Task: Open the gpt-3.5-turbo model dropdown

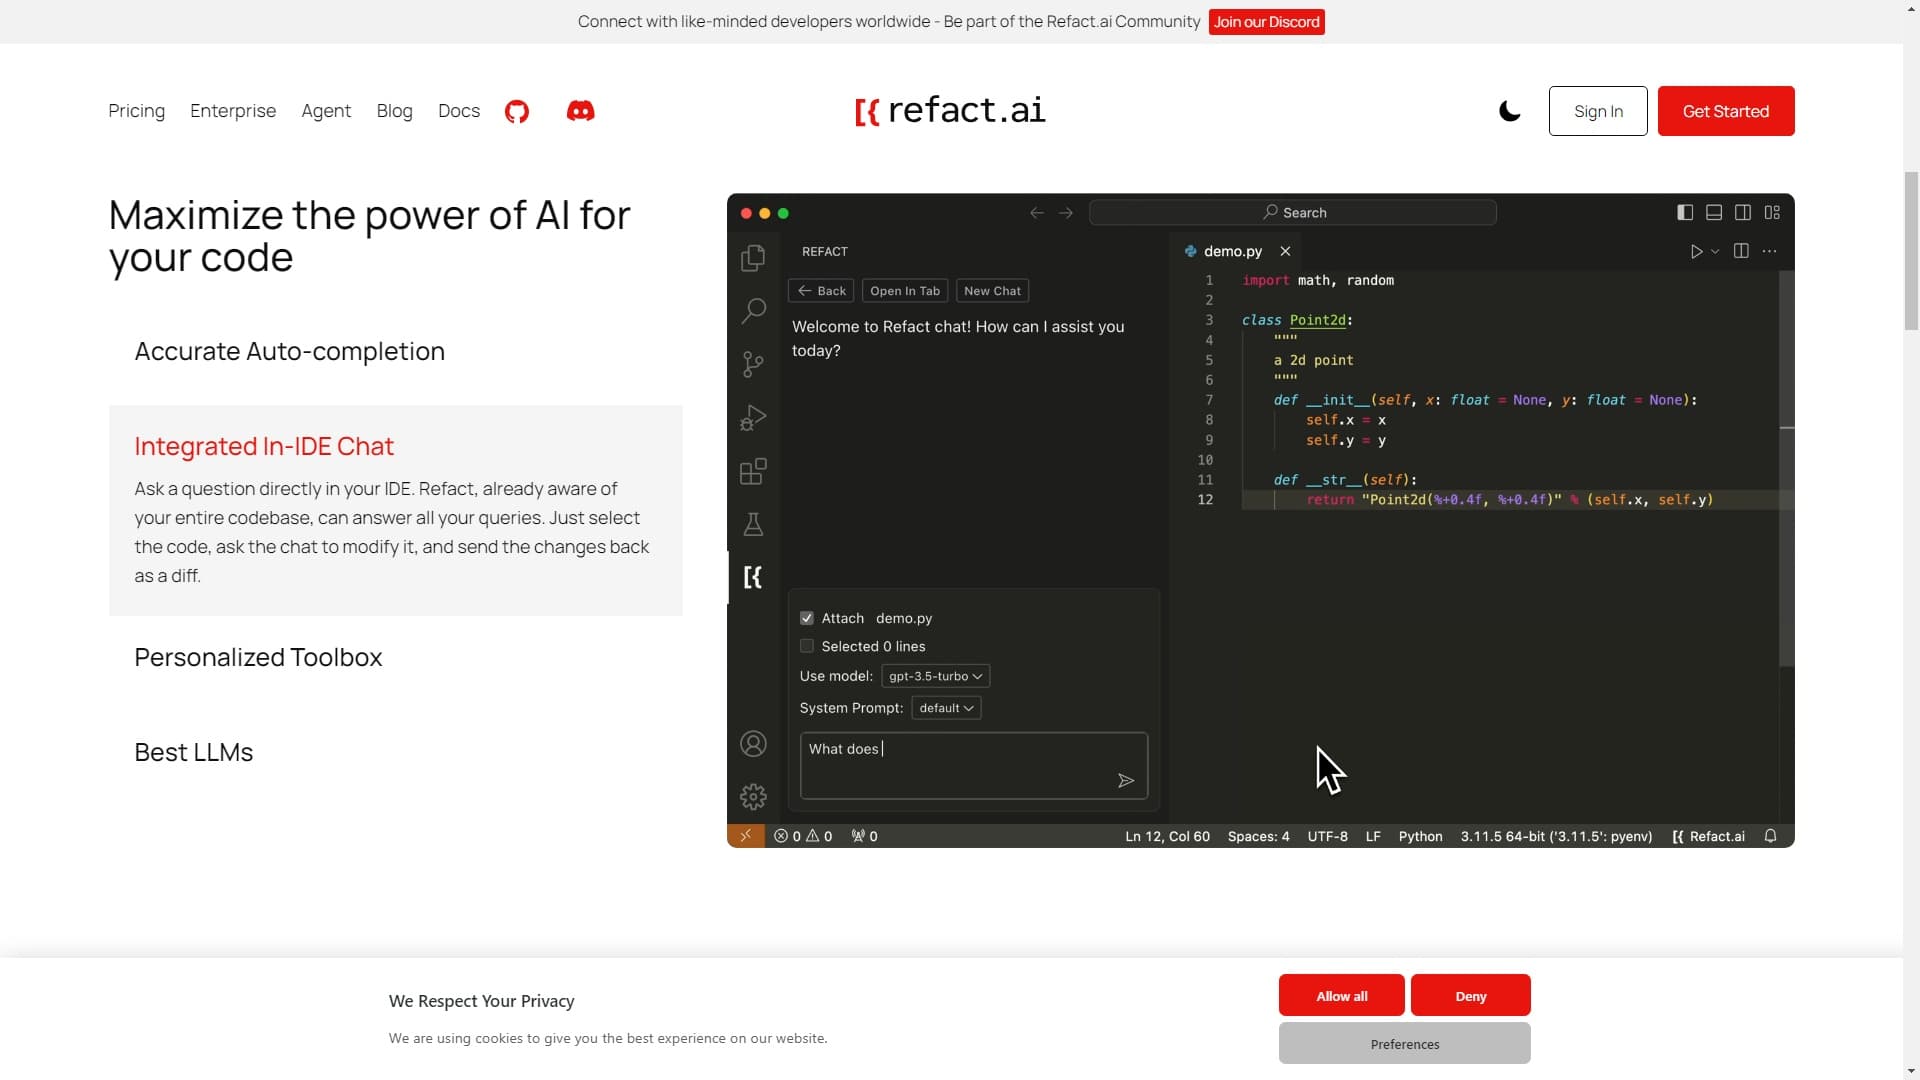Action: (935, 676)
